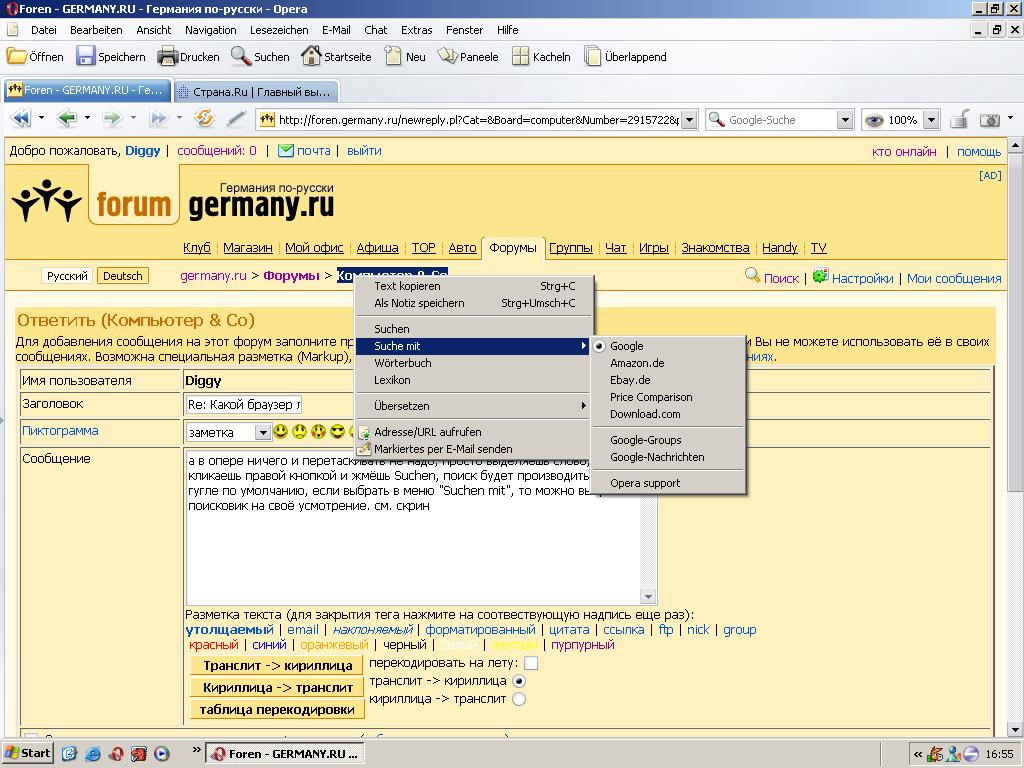Click the Speichern floppy disk icon

pyautogui.click(x=86, y=56)
